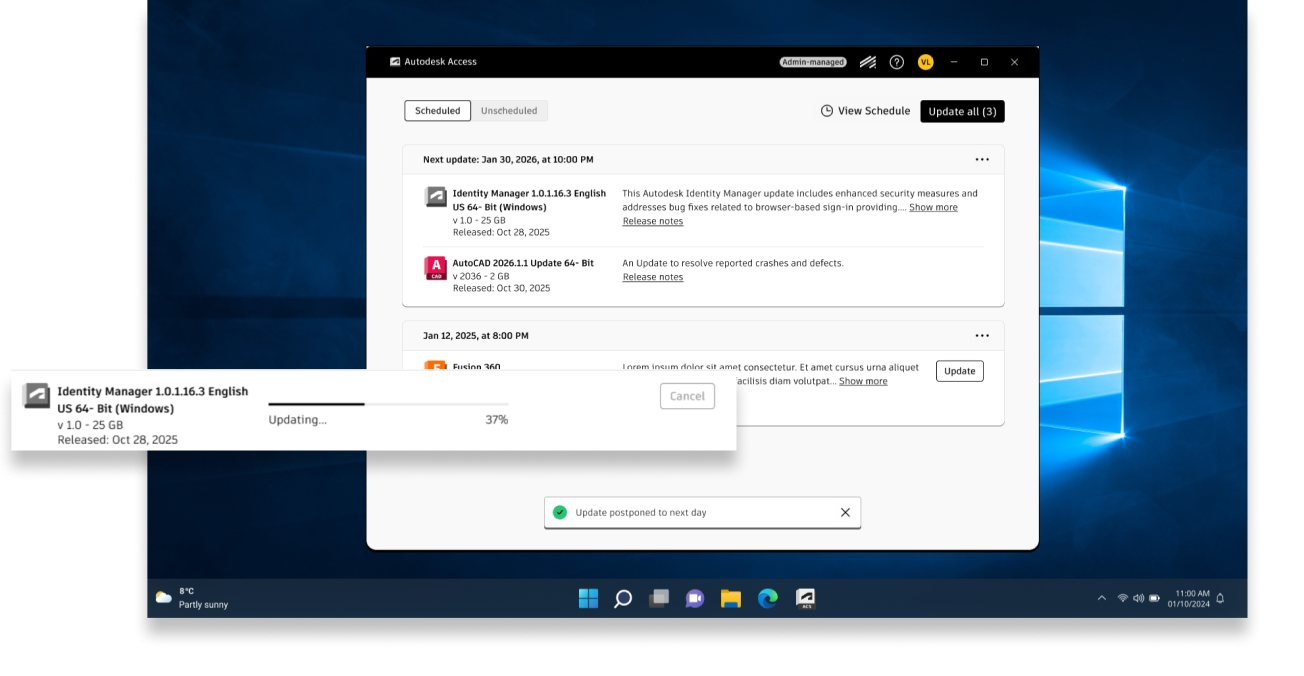Click the Fusion 360 product icon

point(435,366)
